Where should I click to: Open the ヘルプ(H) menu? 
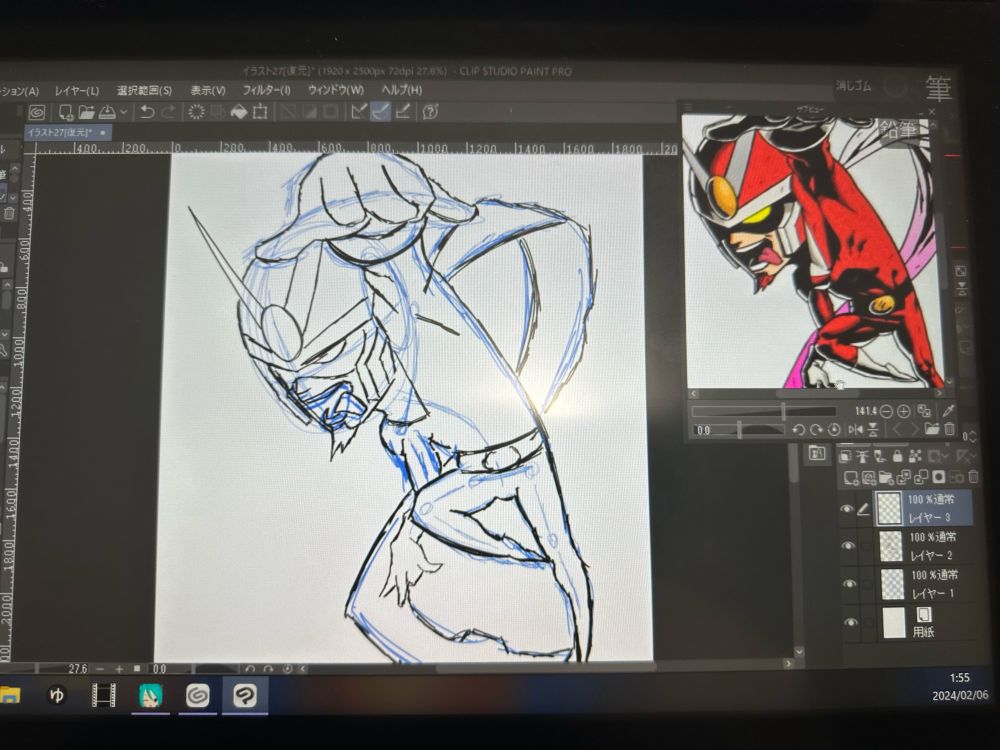point(401,90)
